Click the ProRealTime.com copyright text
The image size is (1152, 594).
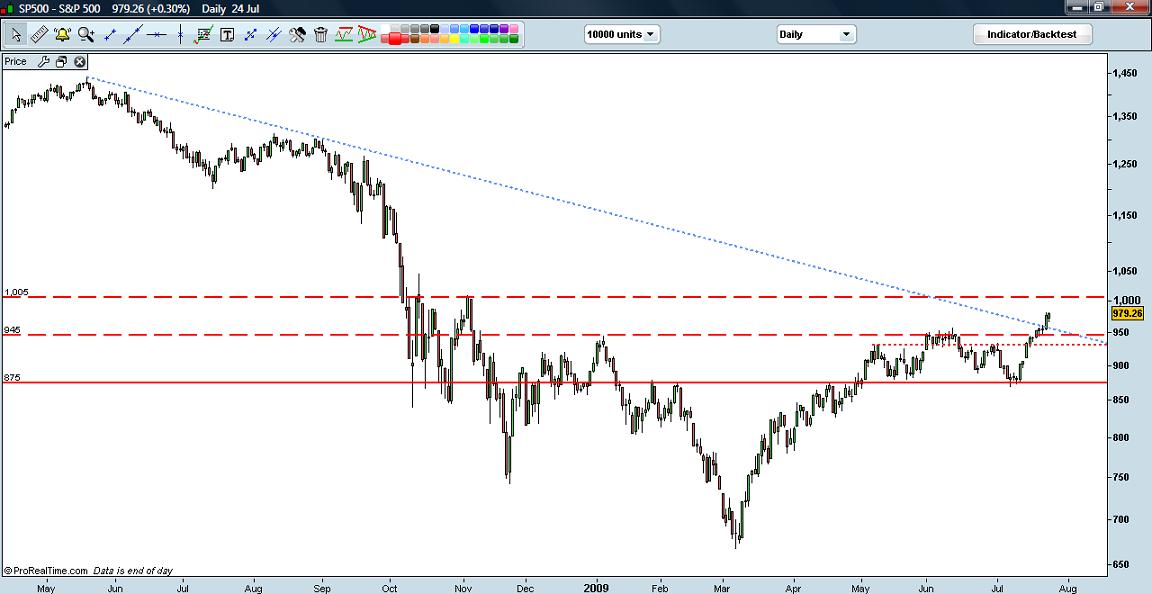point(46,570)
